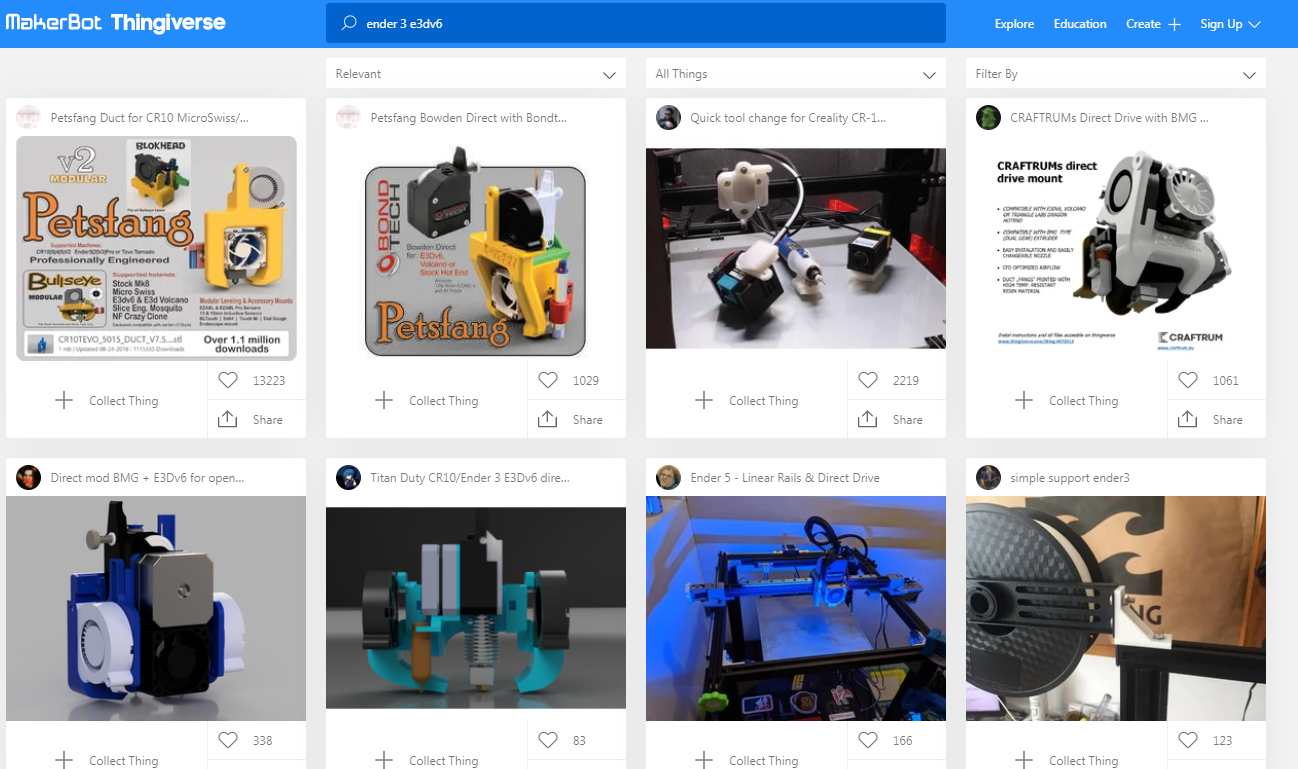Click the simple support ender3 spool photo
Viewport: 1298px width, 769px height.
click(x=1116, y=608)
